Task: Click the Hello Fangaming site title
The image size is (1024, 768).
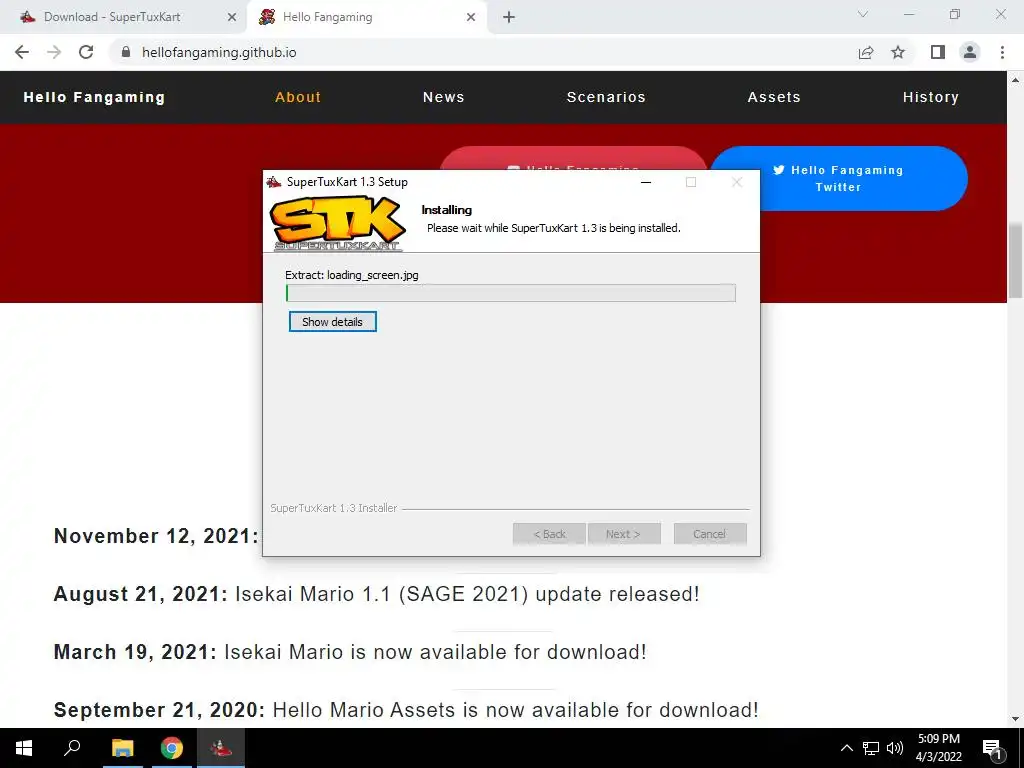Action: coord(94,97)
